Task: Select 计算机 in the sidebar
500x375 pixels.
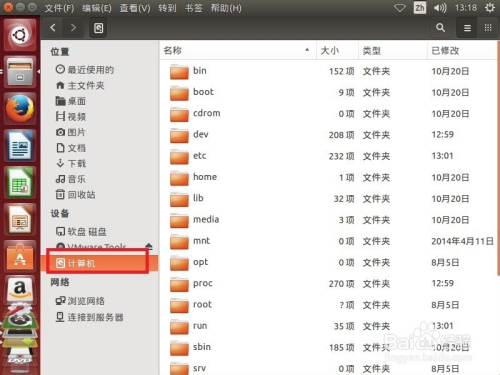Action: point(99,263)
